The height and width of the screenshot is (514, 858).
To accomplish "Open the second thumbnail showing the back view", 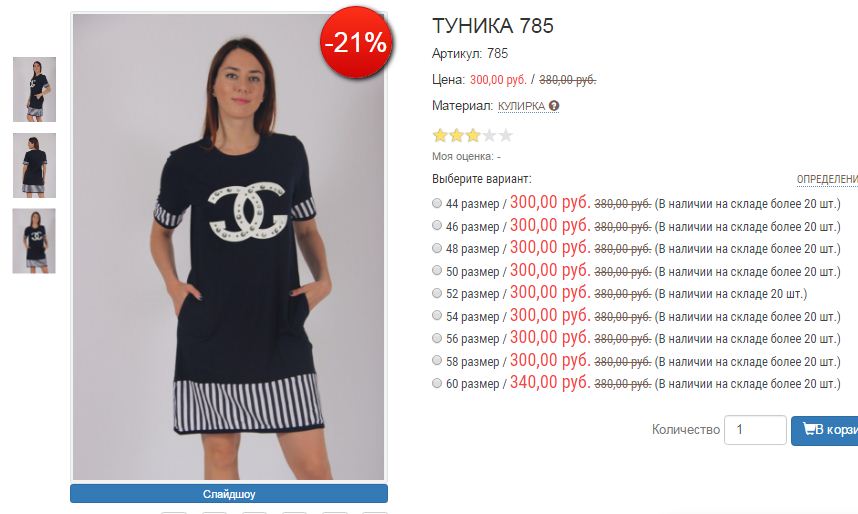I will click(34, 165).
